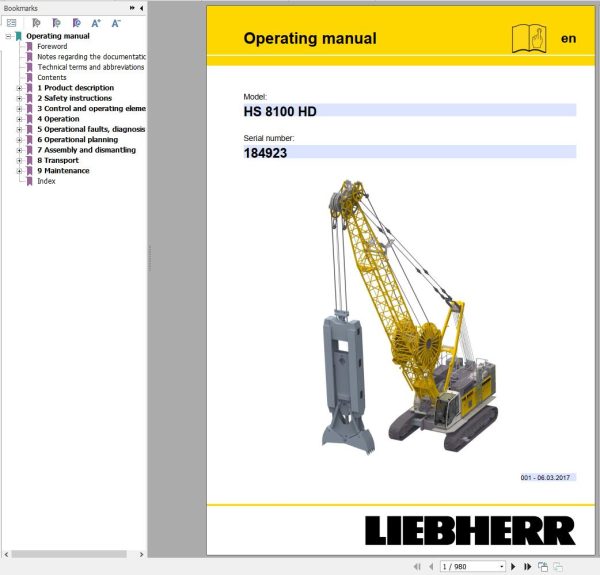
Task: Click the Bookmarks panel title
Action: point(21,8)
